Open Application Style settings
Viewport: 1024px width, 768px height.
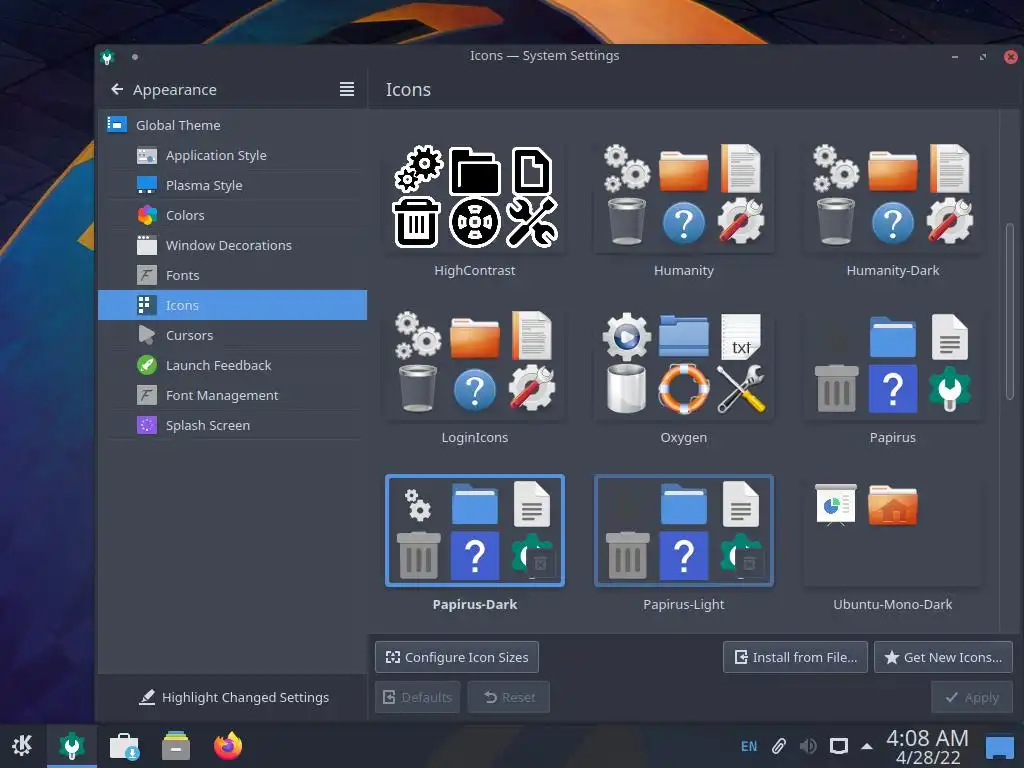pyautogui.click(x=232, y=155)
